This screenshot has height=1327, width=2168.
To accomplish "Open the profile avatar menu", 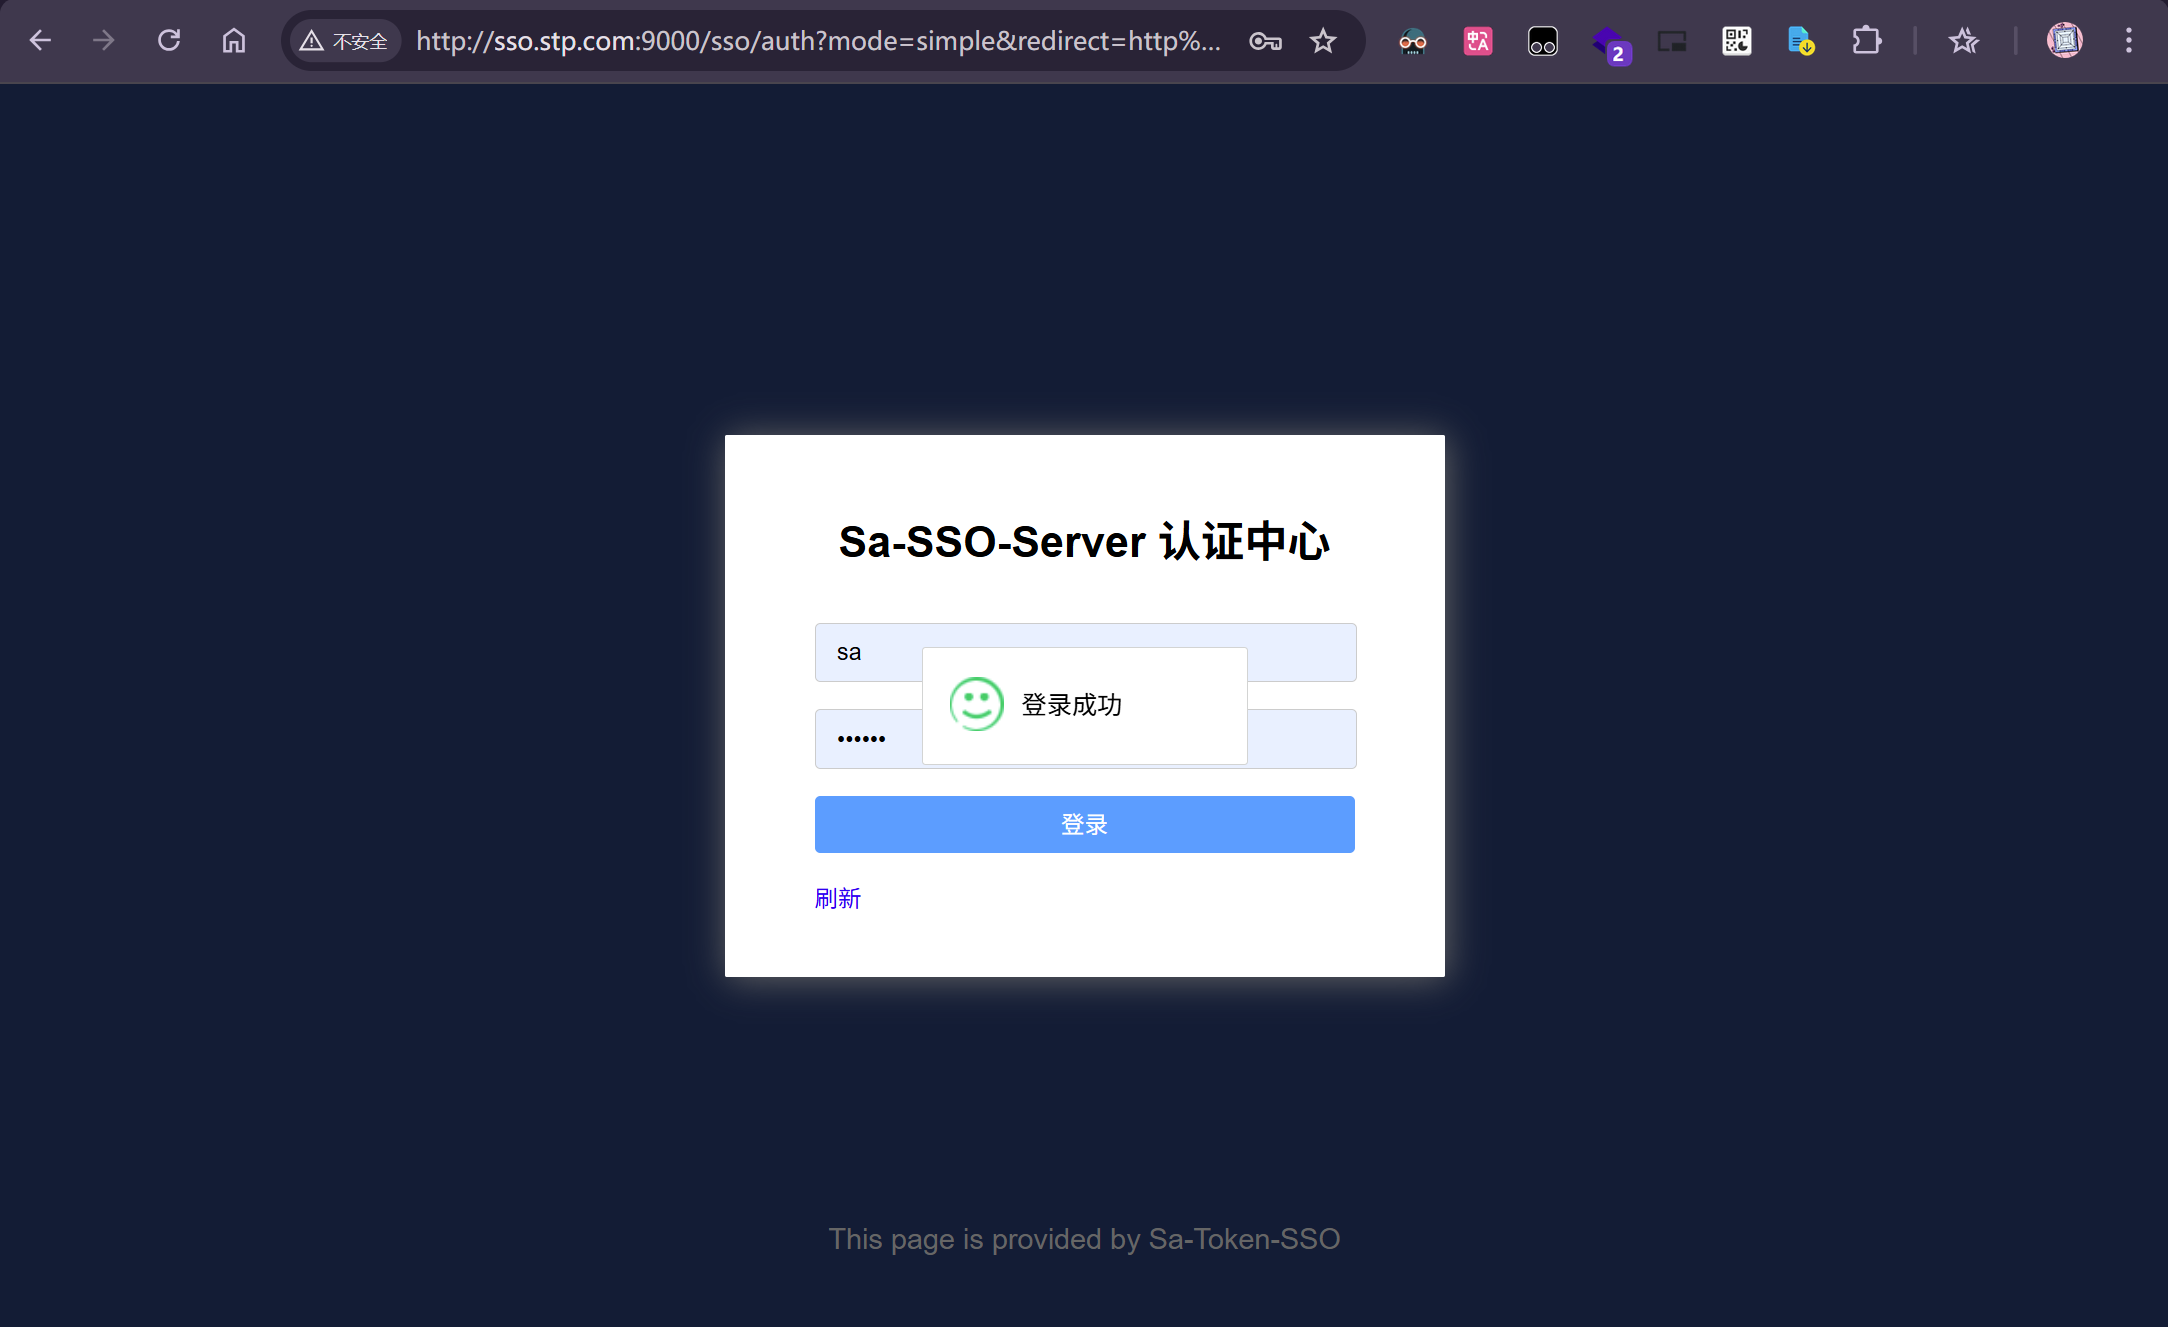I will point(2064,41).
